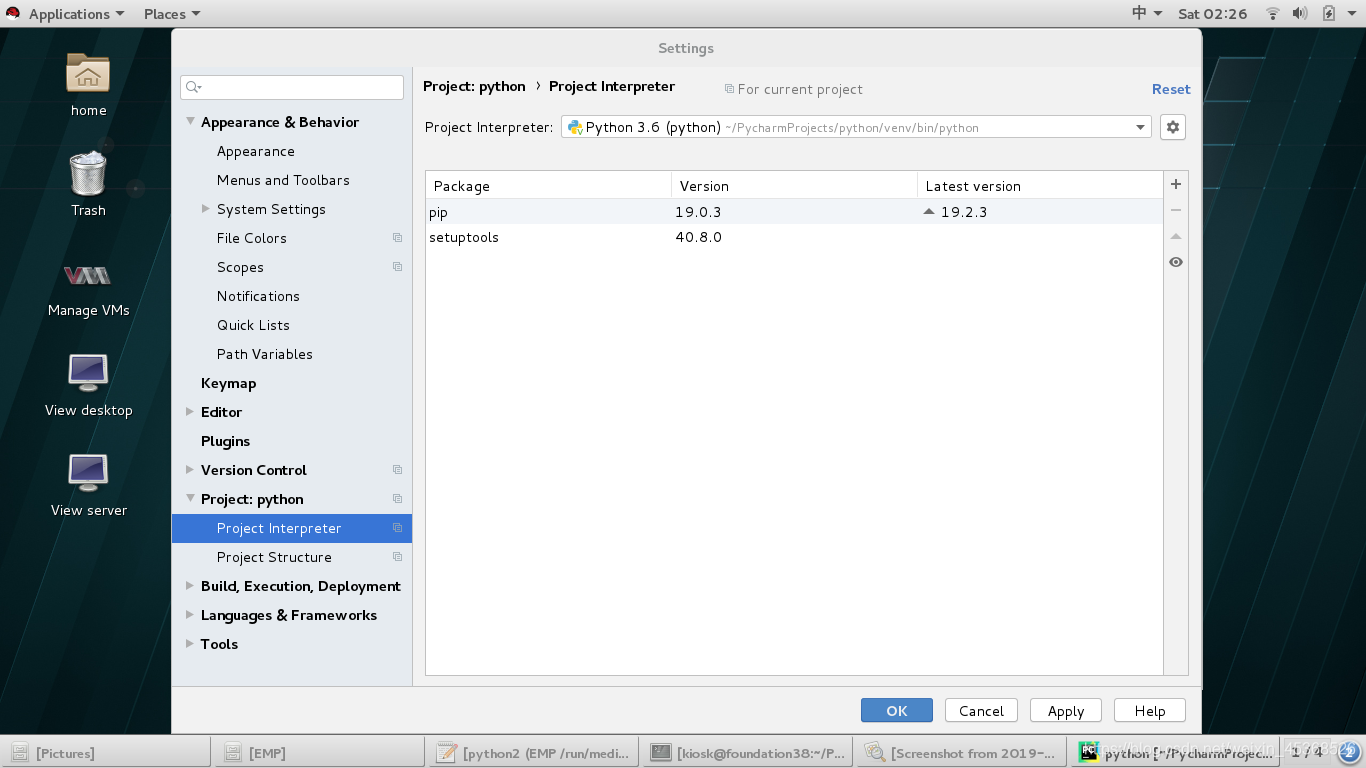Open the Places menu
Viewport: 1366px width, 768px height.
171,13
